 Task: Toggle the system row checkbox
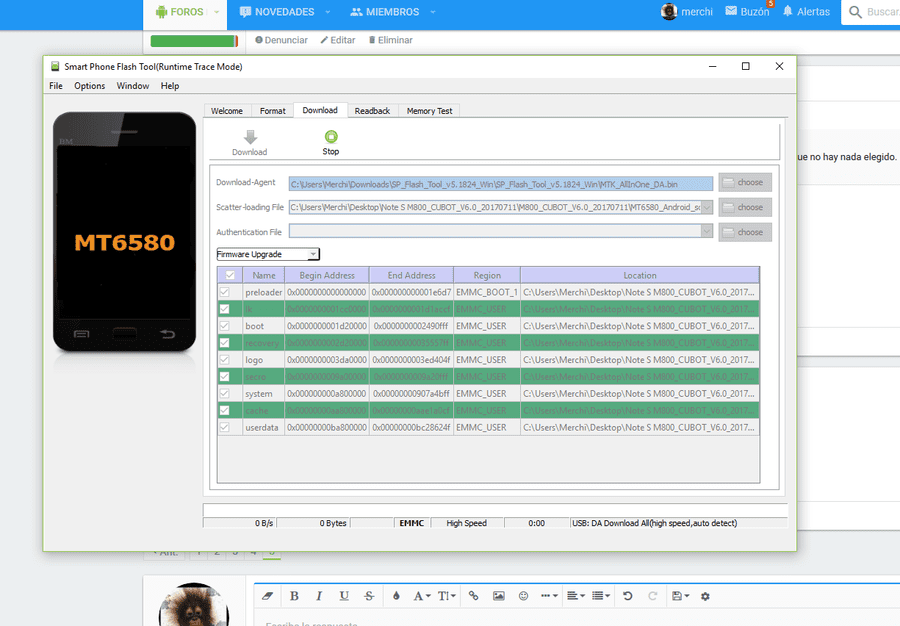pos(224,394)
